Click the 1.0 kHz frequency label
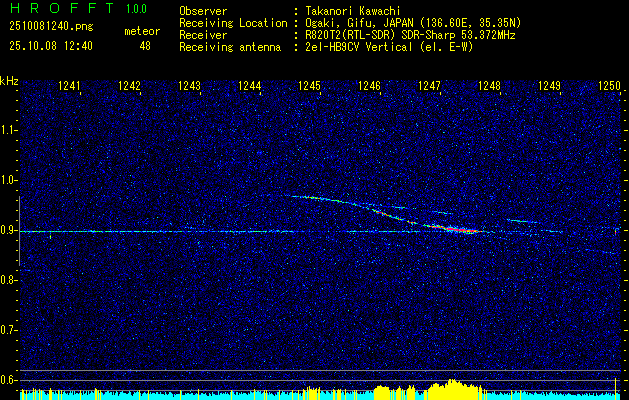 coord(8,180)
